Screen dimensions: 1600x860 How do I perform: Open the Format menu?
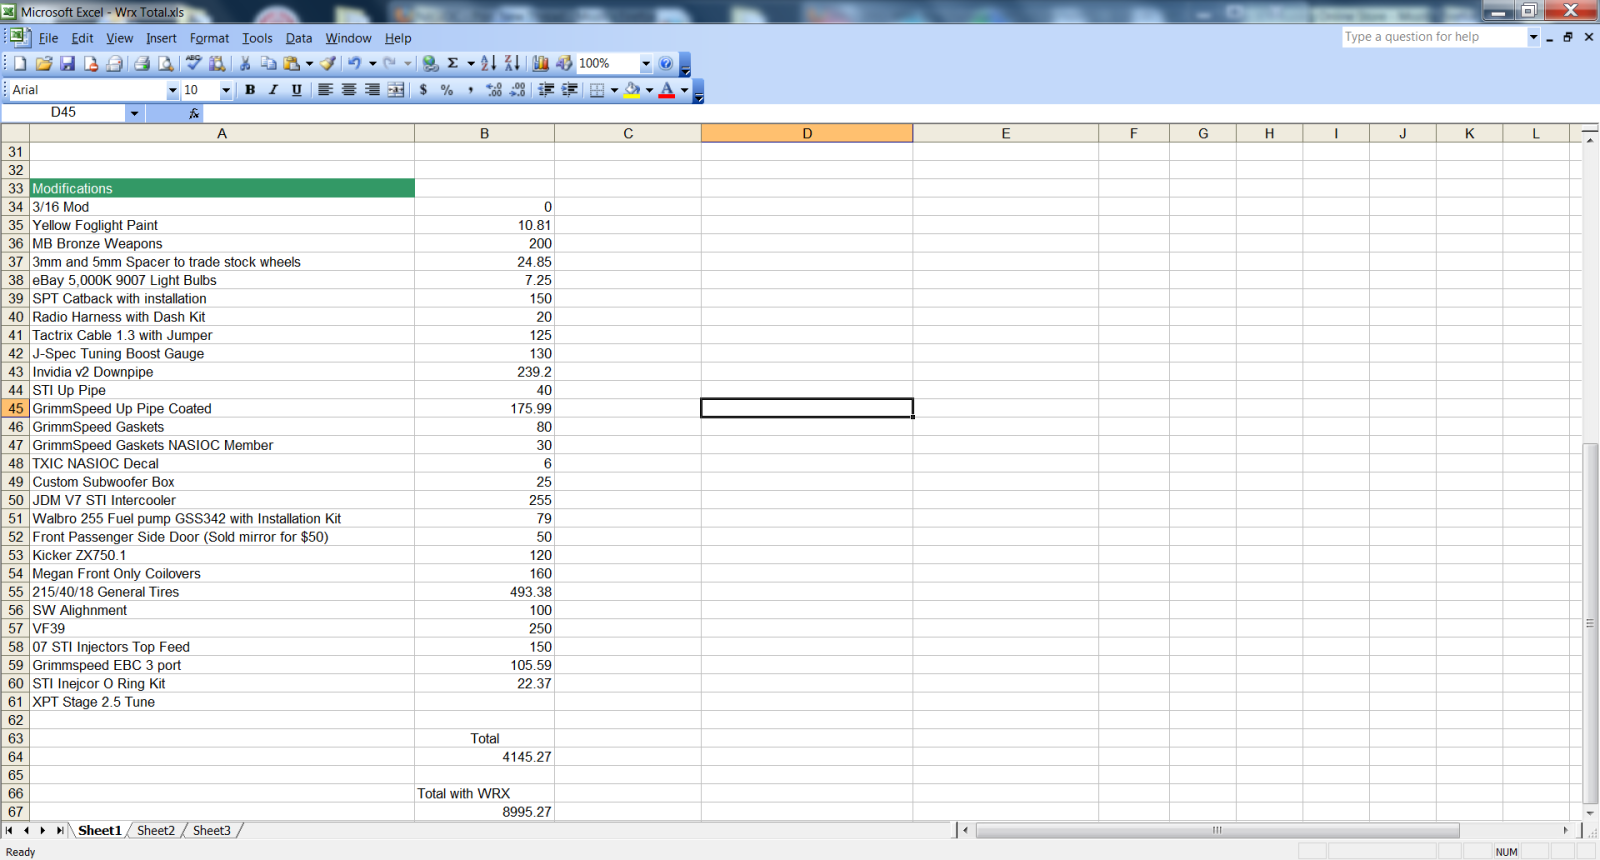(x=209, y=38)
